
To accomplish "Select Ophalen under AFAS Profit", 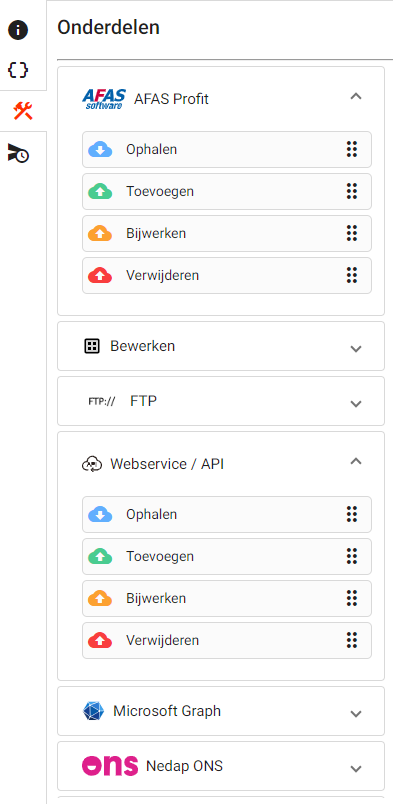I will (227, 150).
